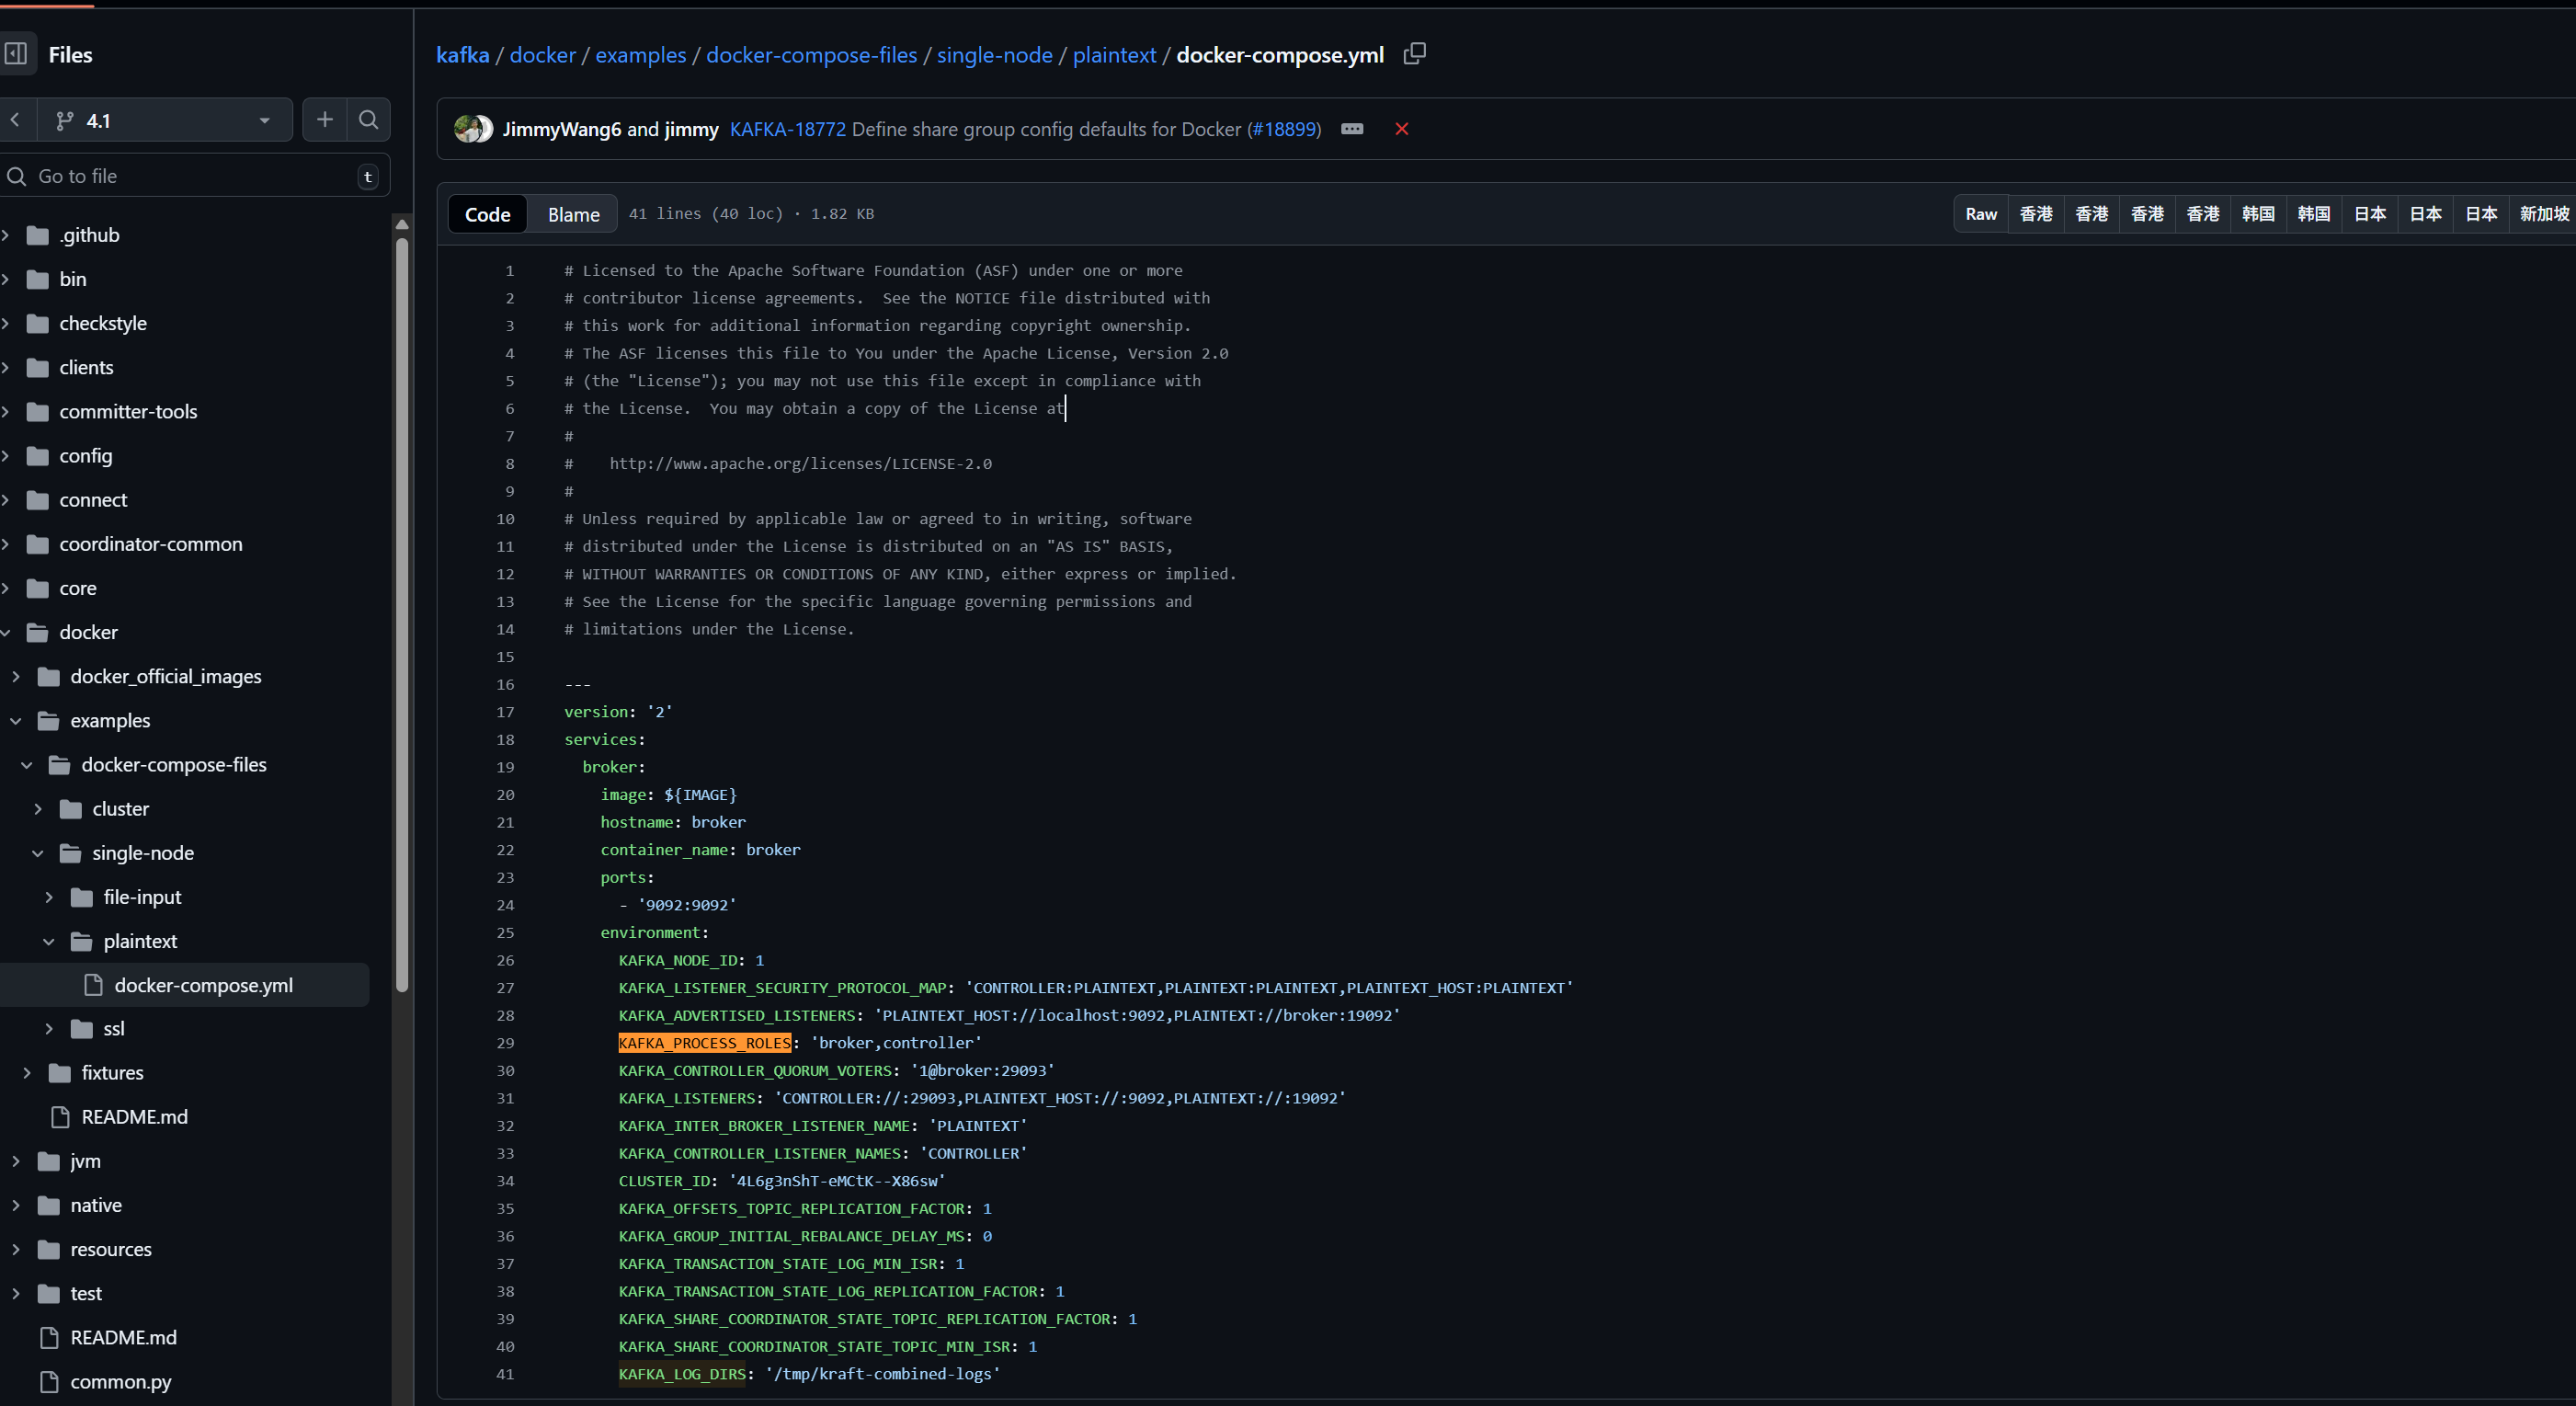Collapse the file tree side panel icon
The height and width of the screenshot is (1406, 2576).
pos(16,54)
